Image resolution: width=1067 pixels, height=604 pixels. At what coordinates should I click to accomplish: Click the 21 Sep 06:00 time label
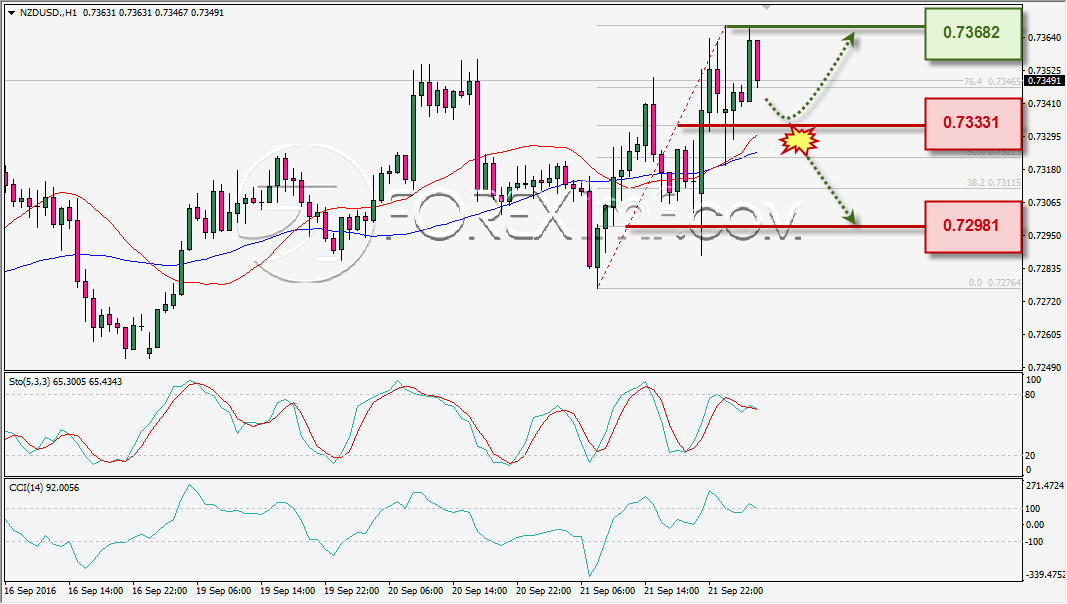[607, 590]
